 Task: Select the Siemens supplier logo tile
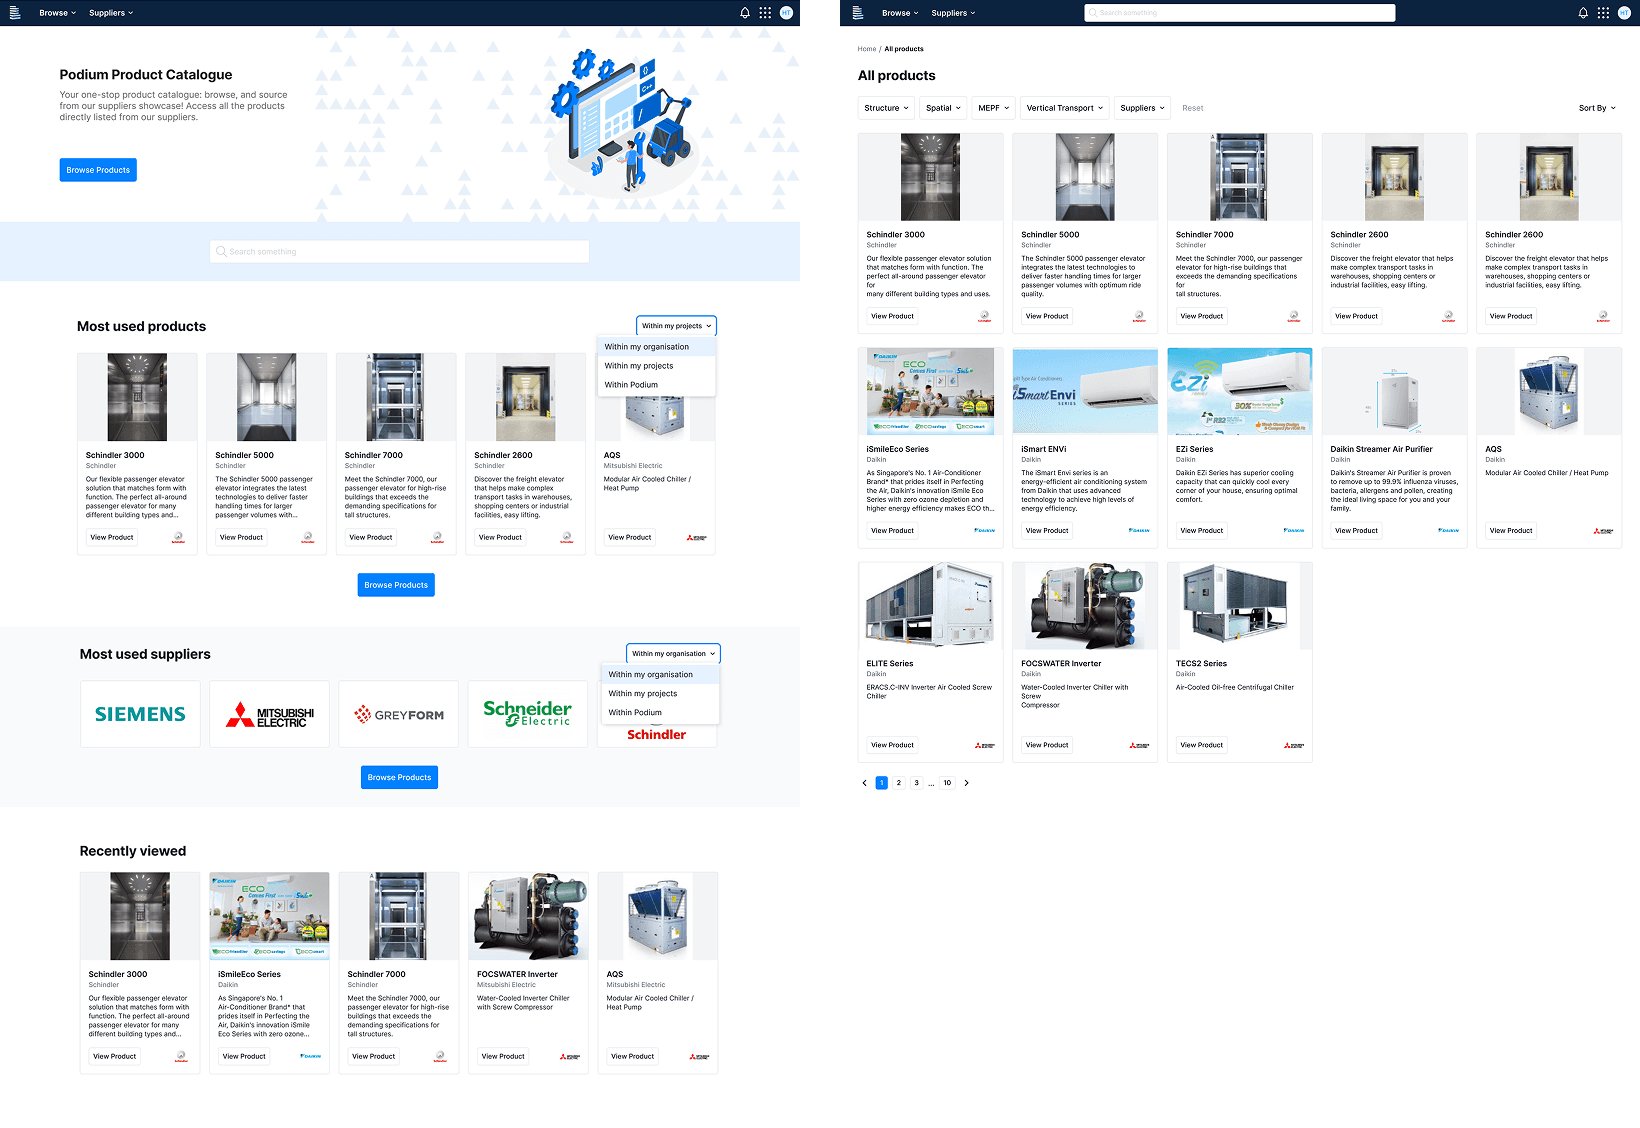pos(140,714)
